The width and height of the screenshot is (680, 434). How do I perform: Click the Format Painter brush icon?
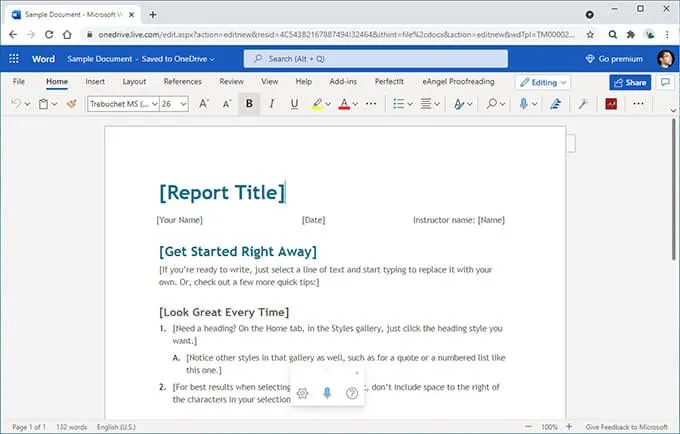click(71, 103)
